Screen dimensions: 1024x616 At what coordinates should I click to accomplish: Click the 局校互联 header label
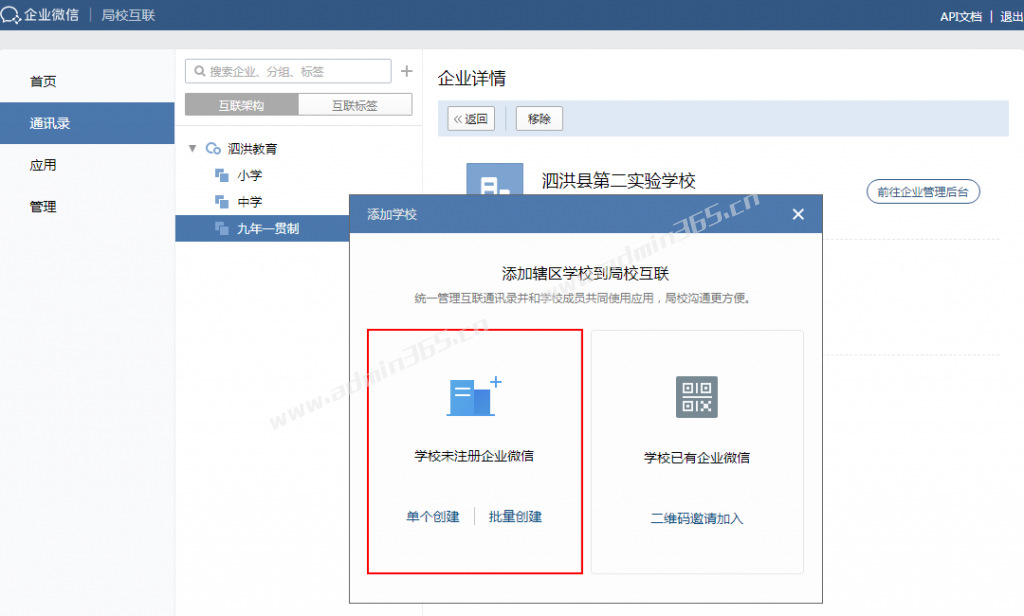[128, 15]
